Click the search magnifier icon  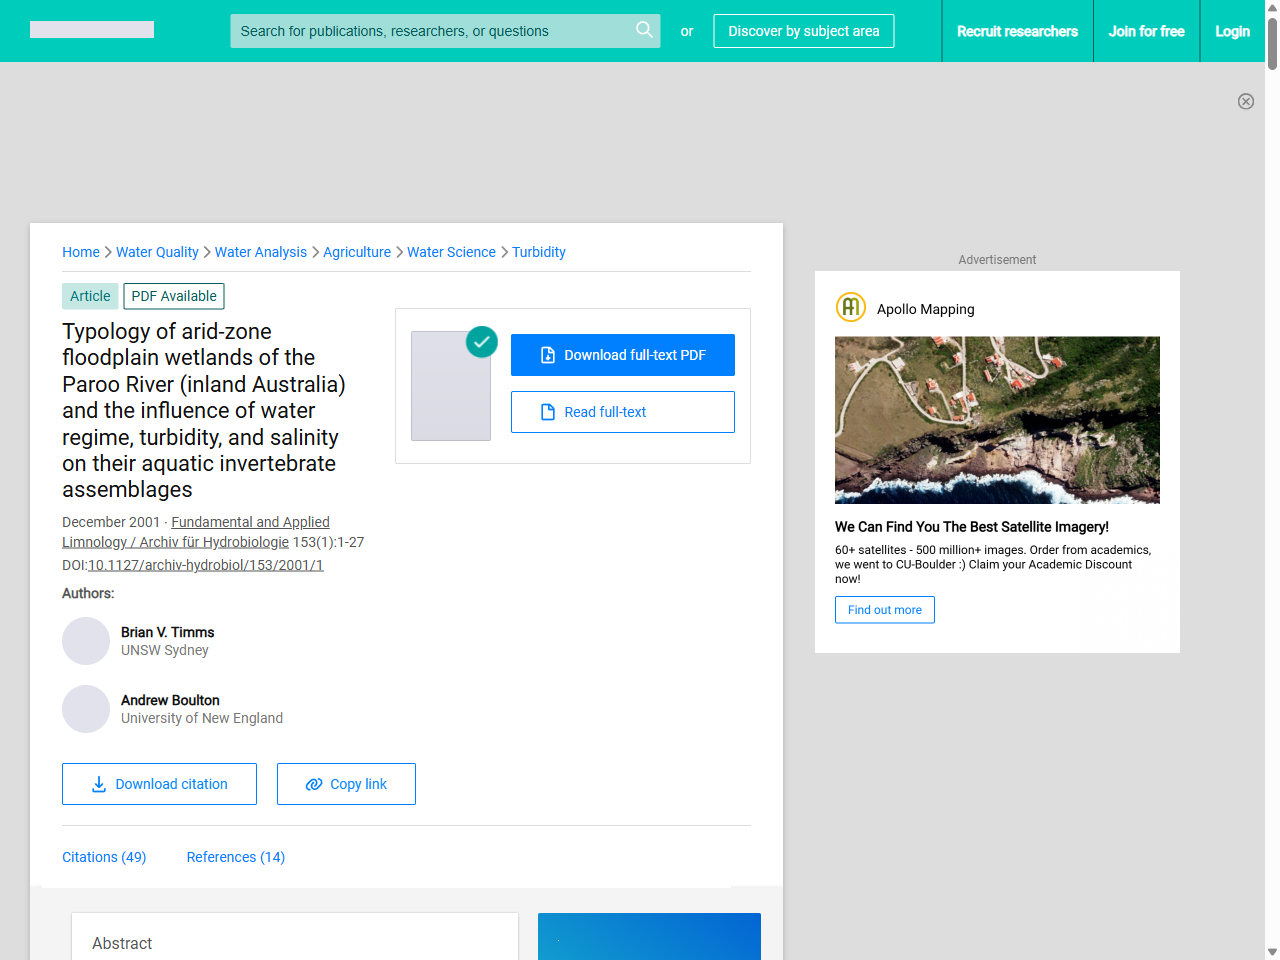[644, 31]
